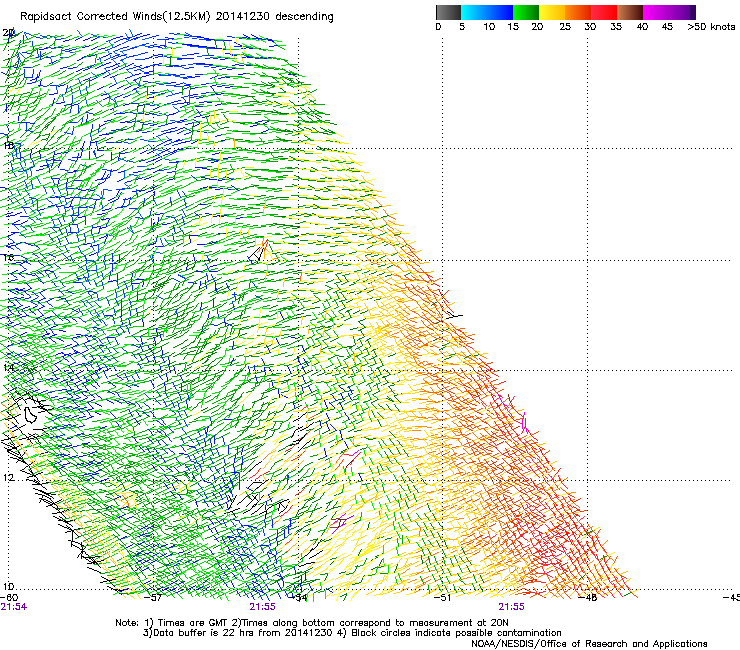Click the cyan 5-10 knots legend swatch
This screenshot has height=650, width=740.
[474, 12]
